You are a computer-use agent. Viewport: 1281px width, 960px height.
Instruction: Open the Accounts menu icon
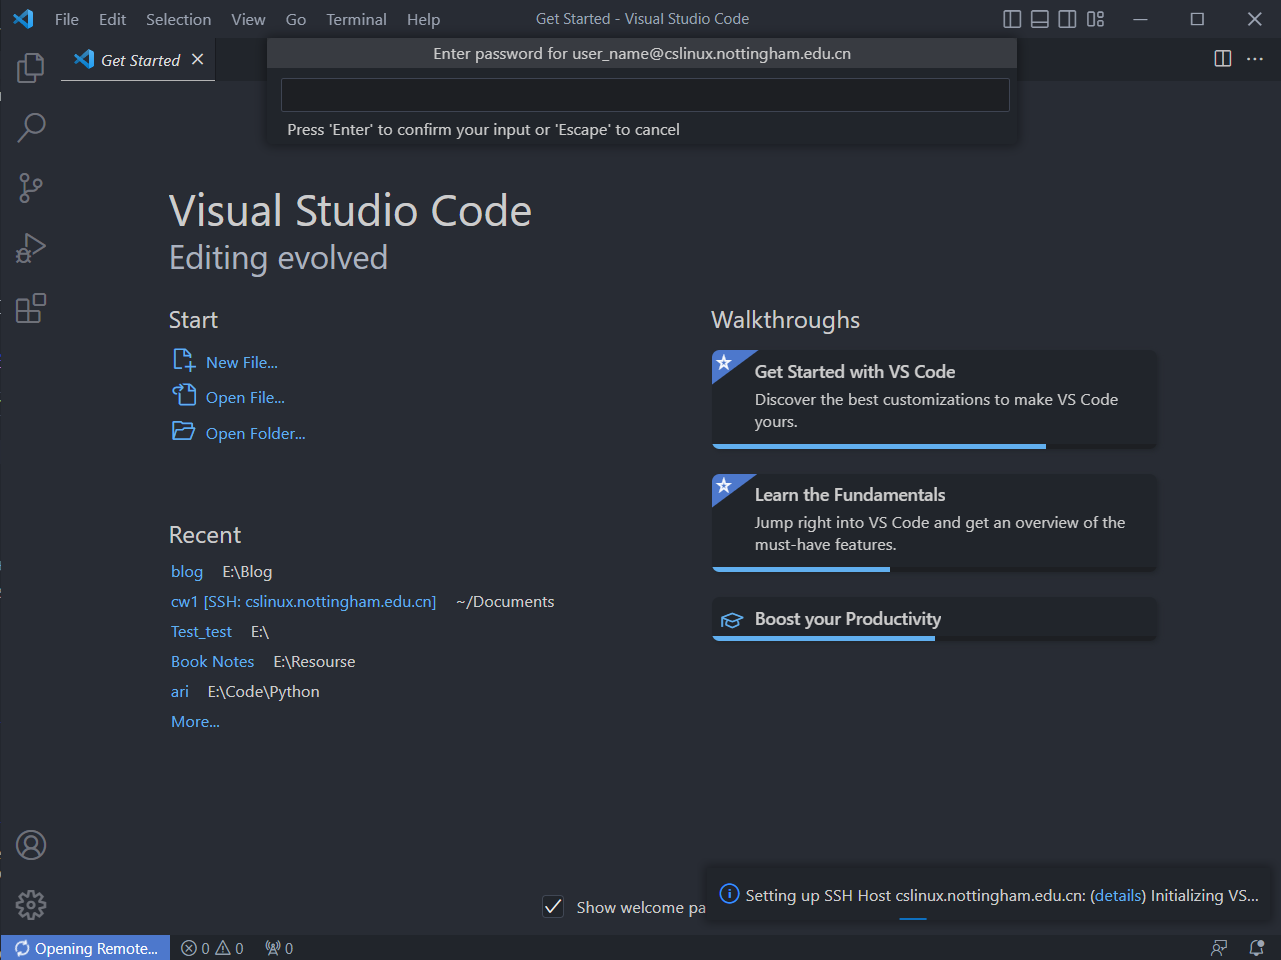pos(31,845)
